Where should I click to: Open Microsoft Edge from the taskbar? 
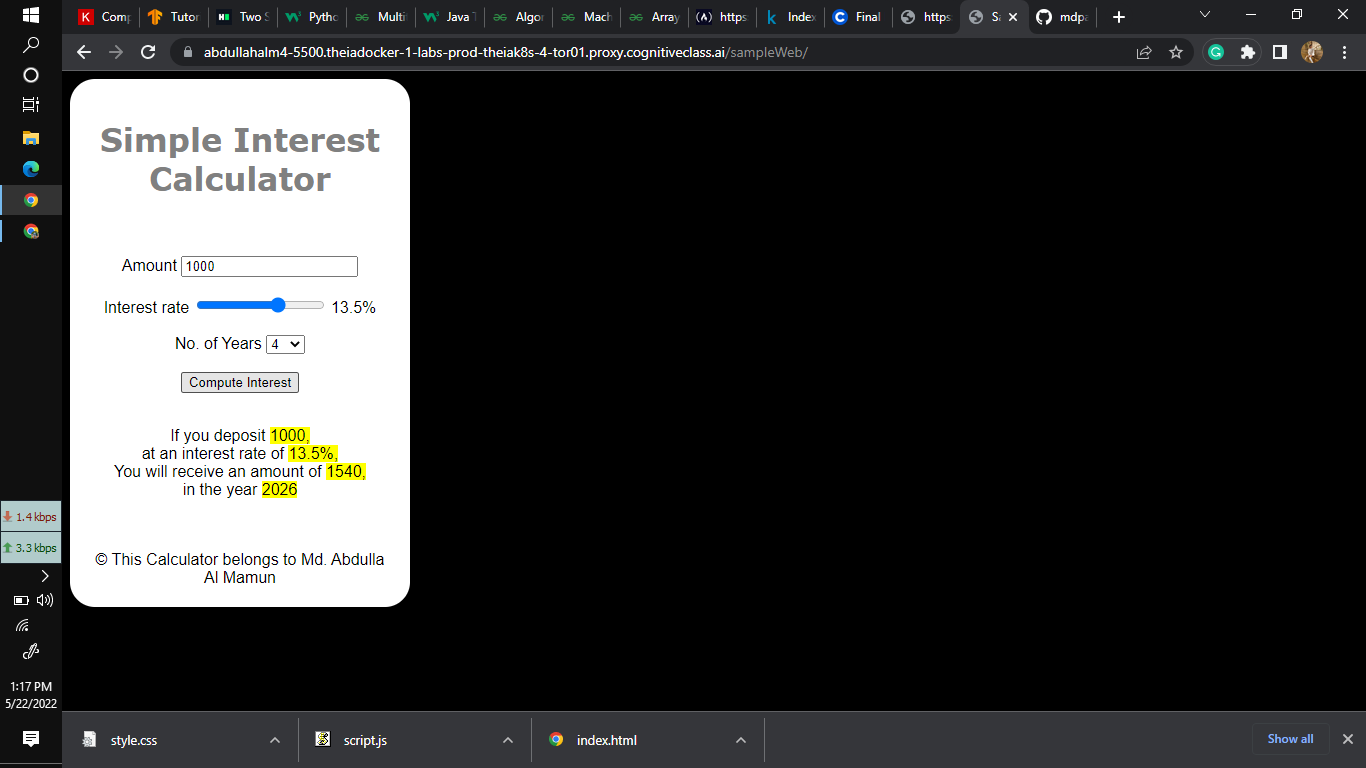coord(30,169)
